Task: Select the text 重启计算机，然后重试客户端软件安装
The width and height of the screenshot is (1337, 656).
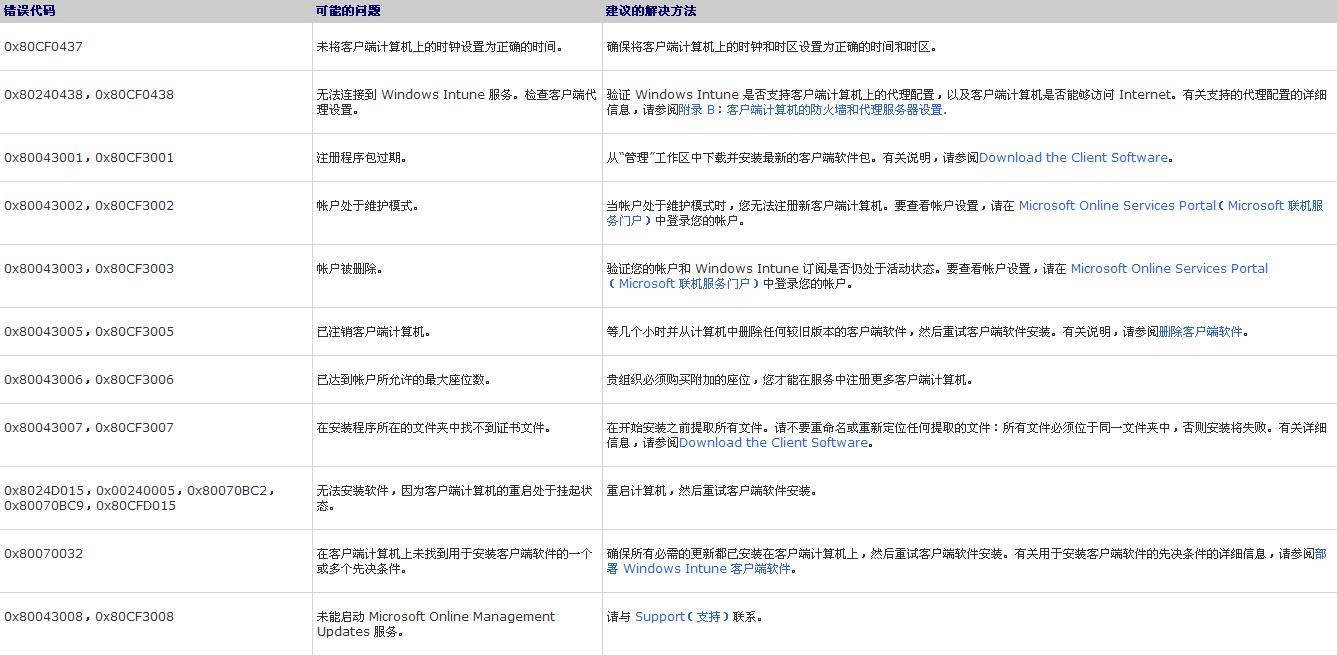Action: click(712, 491)
